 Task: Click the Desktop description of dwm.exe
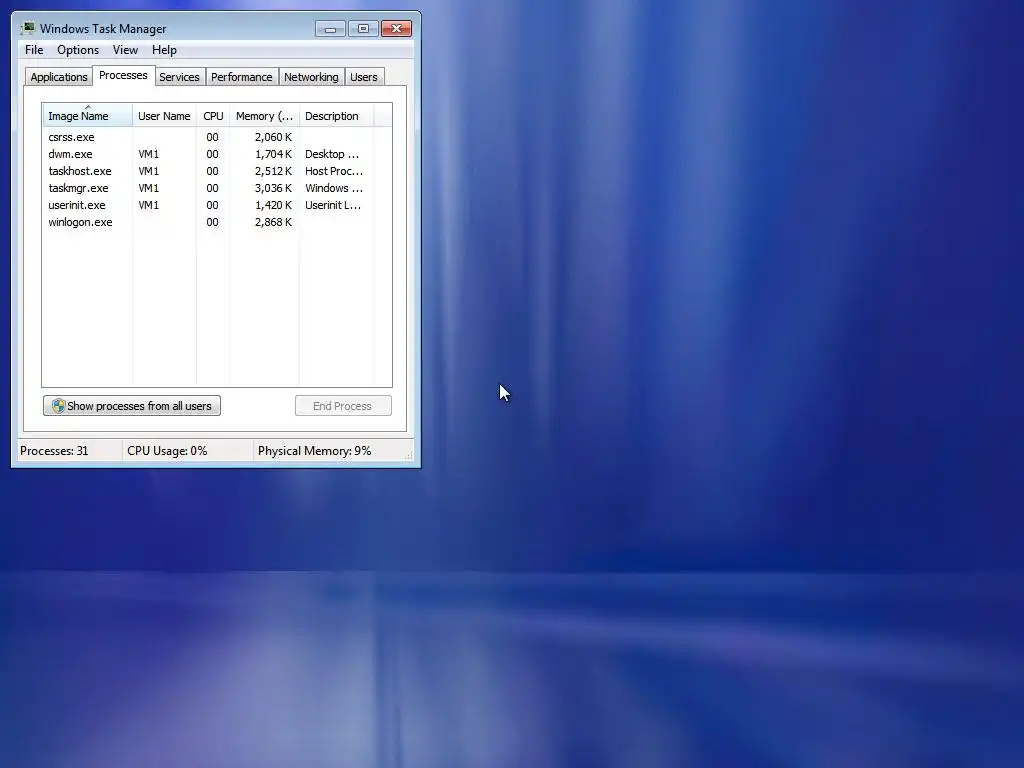(332, 154)
